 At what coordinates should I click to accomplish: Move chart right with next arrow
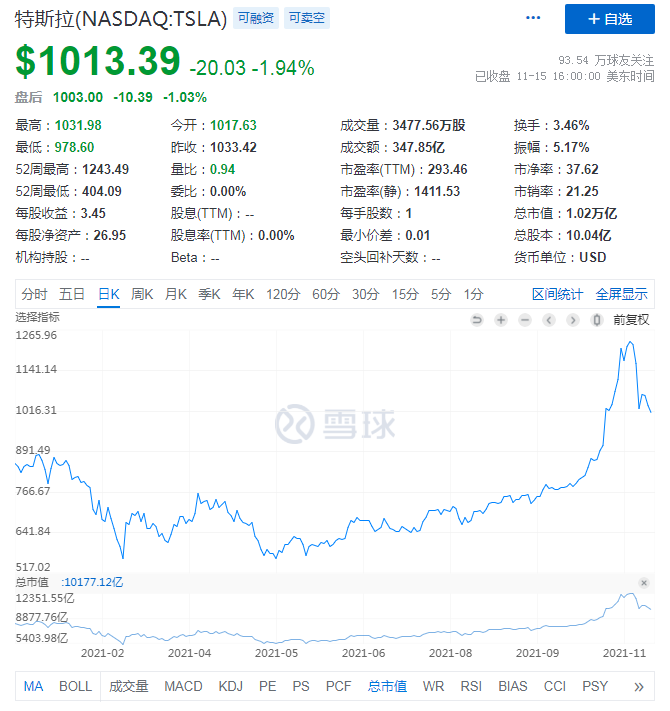pyautogui.click(x=572, y=320)
